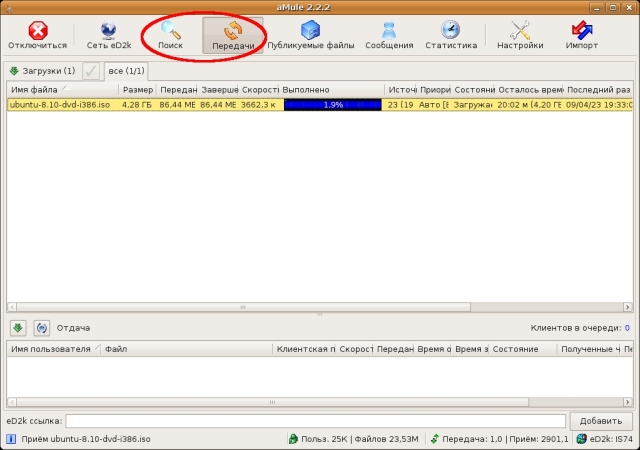
Task: Open Публикуемые файлы shared files
Action: pos(310,34)
